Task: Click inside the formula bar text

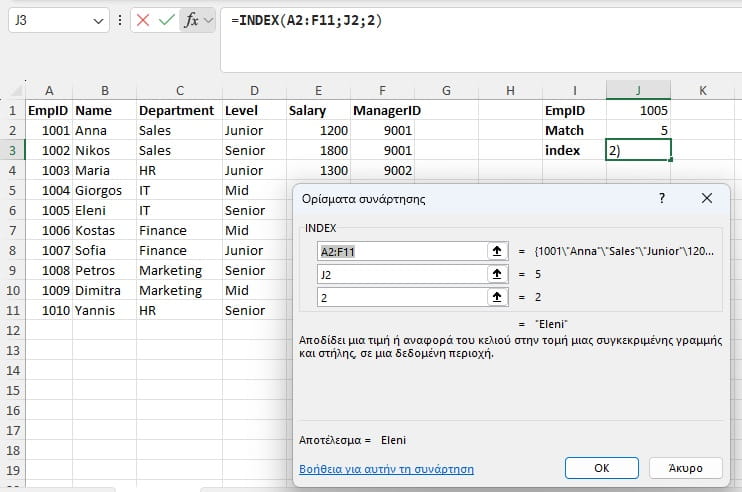Action: point(306,20)
